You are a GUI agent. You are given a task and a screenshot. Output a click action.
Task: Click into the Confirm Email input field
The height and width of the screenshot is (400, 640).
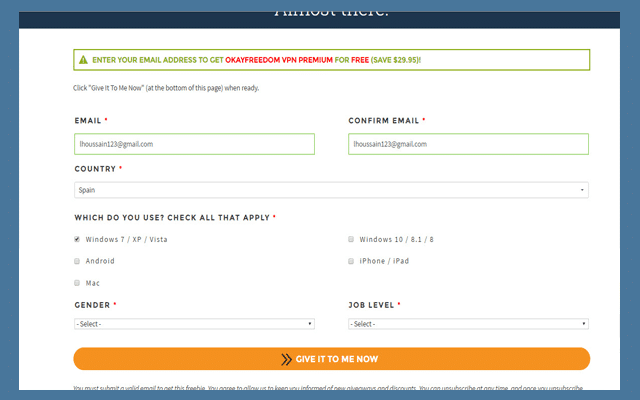pyautogui.click(x=468, y=144)
